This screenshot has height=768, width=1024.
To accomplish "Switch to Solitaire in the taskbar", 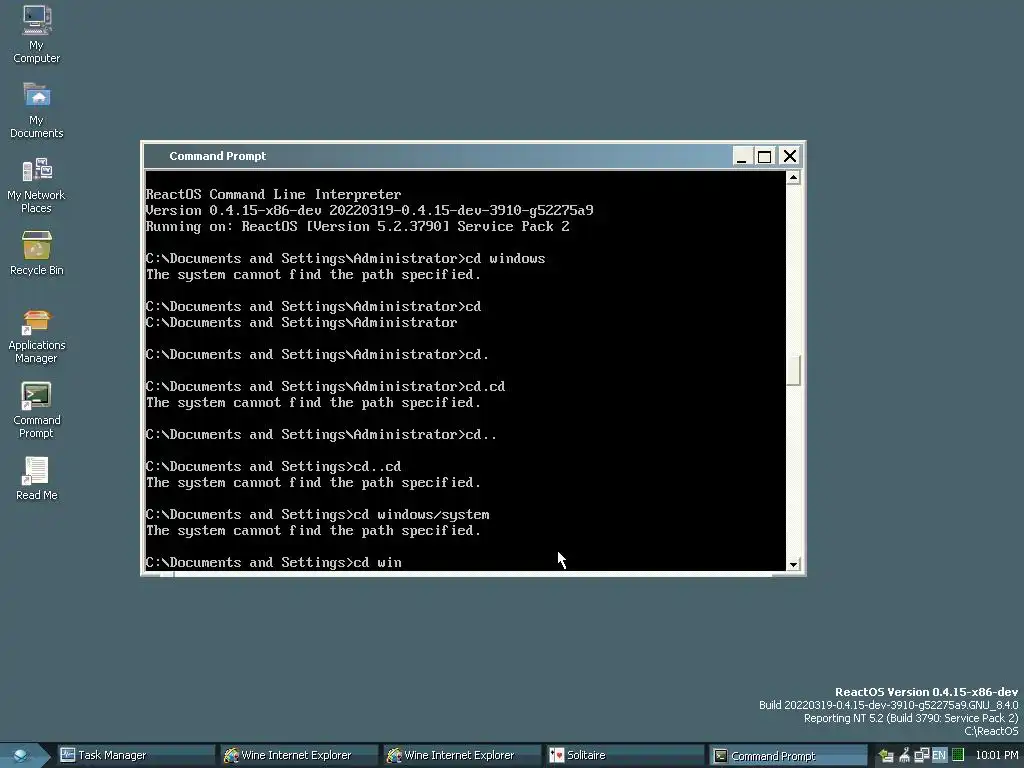I will click(x=624, y=756).
